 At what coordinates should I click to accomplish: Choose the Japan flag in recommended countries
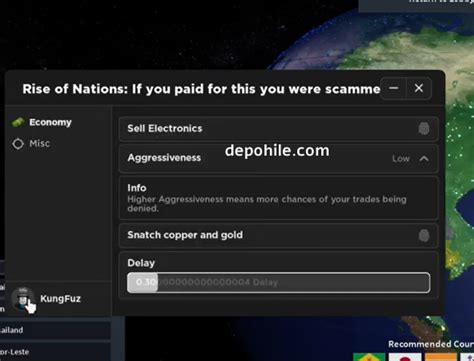(405, 357)
